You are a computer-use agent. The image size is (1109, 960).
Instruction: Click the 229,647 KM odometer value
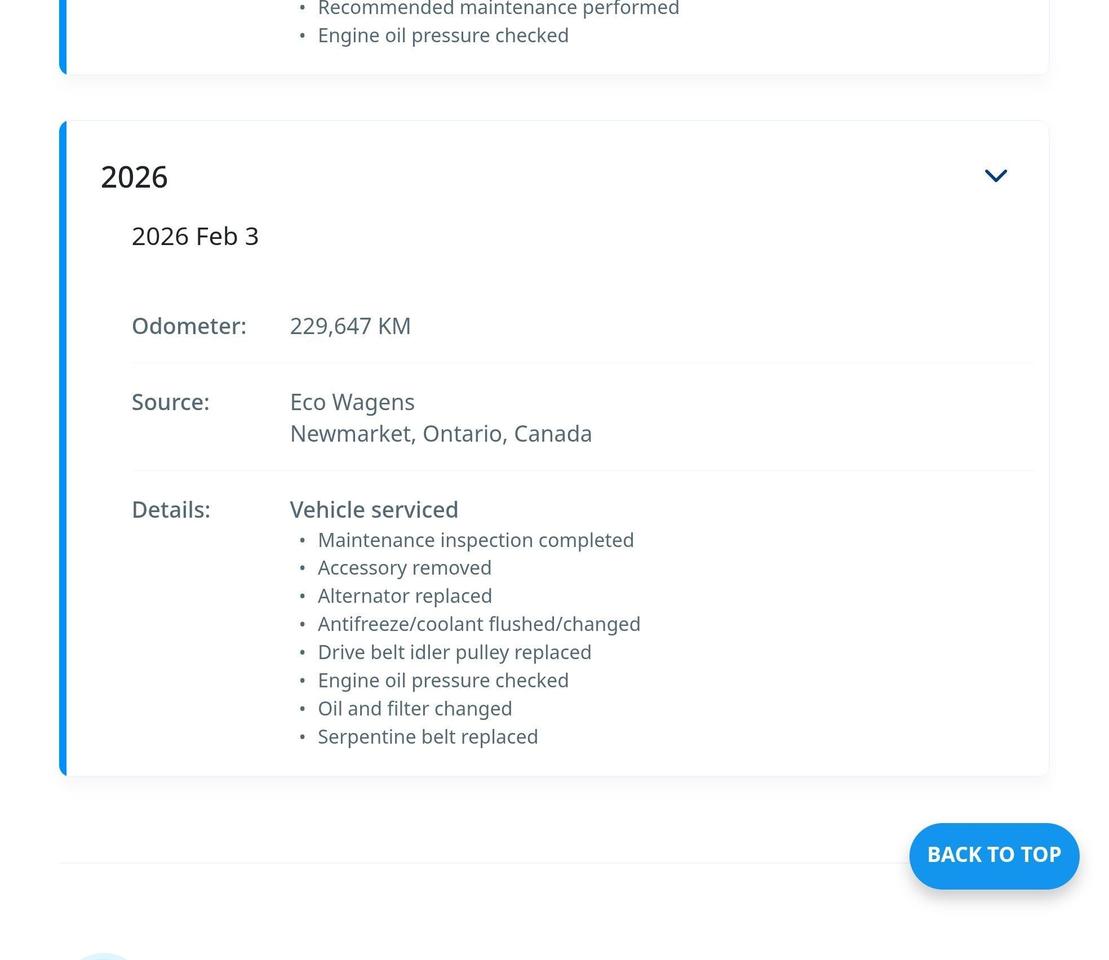[x=350, y=326]
